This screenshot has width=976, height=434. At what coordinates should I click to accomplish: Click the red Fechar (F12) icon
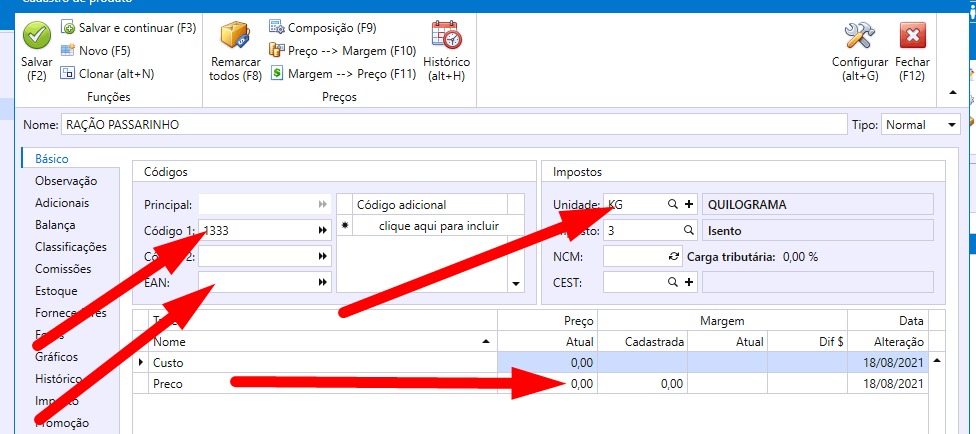912,37
